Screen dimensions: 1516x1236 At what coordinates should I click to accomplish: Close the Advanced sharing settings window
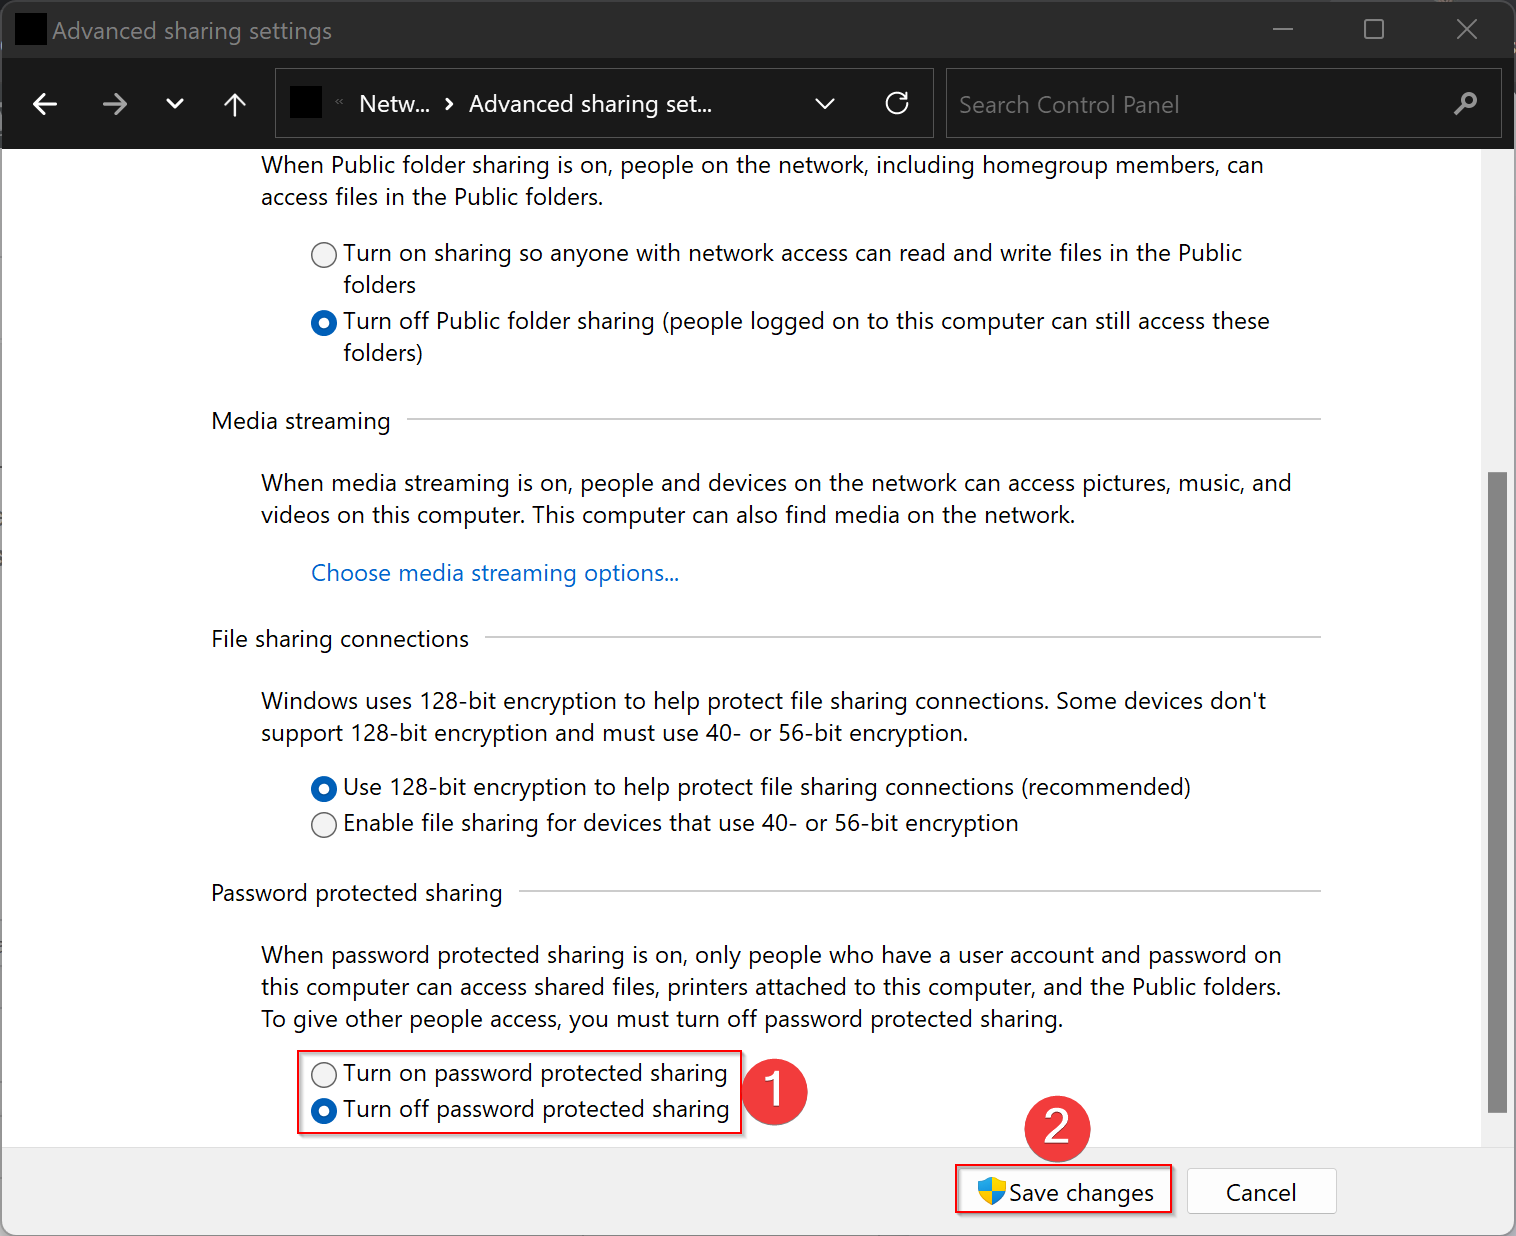(x=1466, y=30)
